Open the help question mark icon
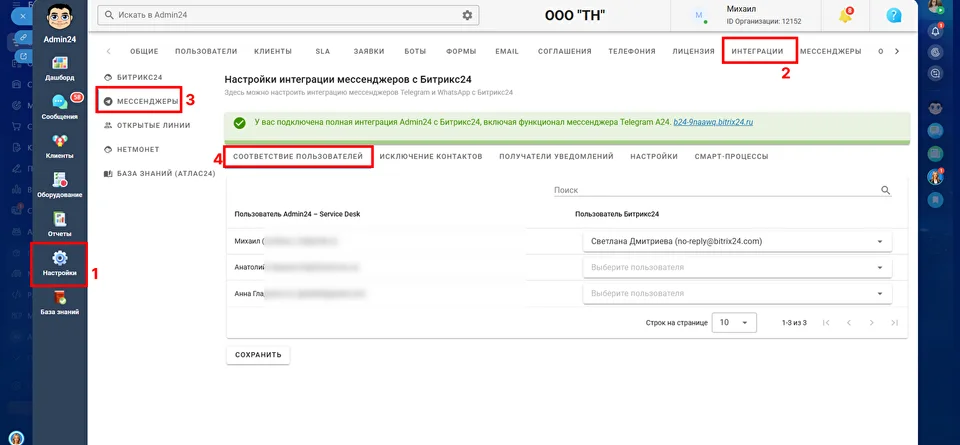This screenshot has height=445, width=960. [894, 16]
